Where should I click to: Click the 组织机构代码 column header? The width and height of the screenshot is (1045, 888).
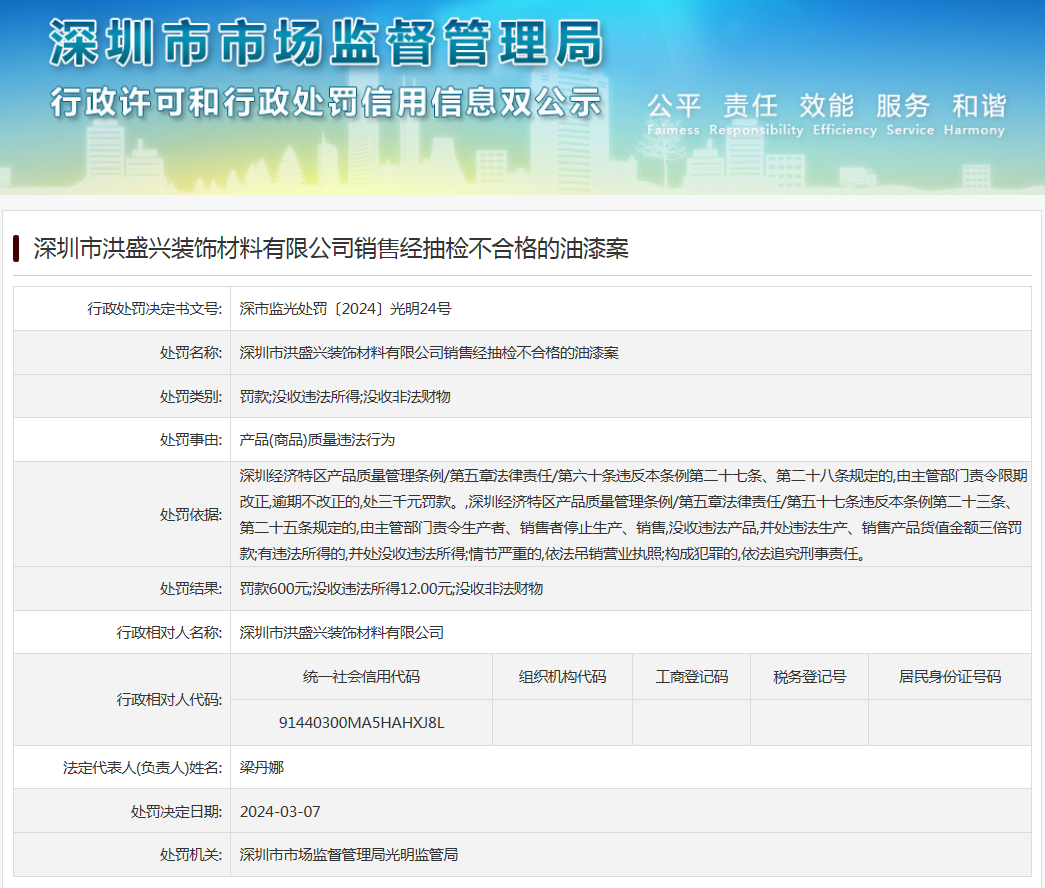tap(562, 677)
